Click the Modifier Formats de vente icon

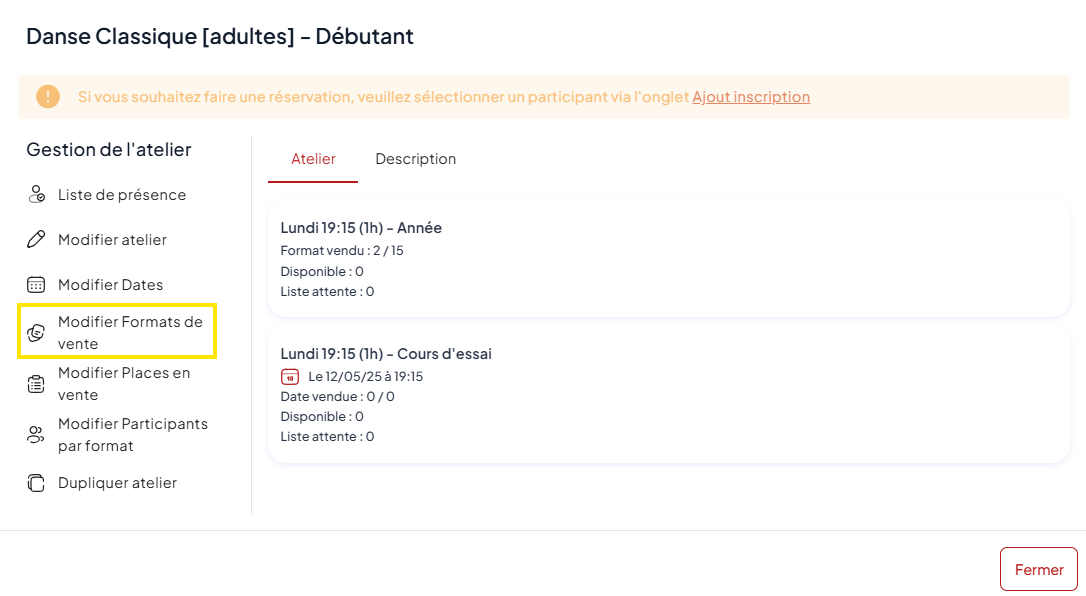(x=37, y=333)
